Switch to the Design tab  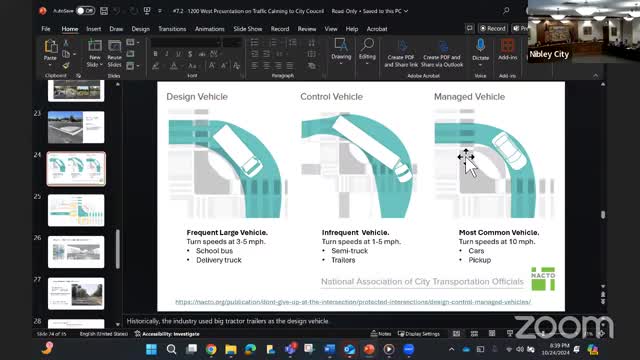coord(140,29)
